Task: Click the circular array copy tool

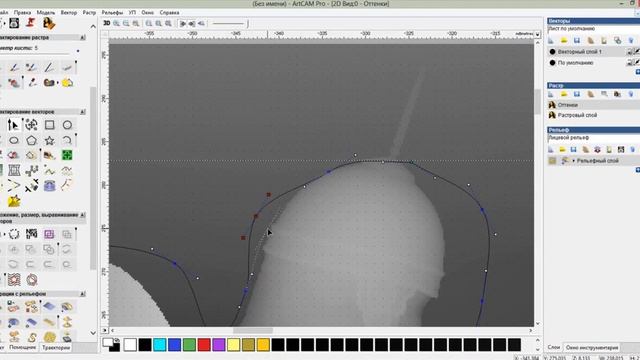Action: (13, 234)
